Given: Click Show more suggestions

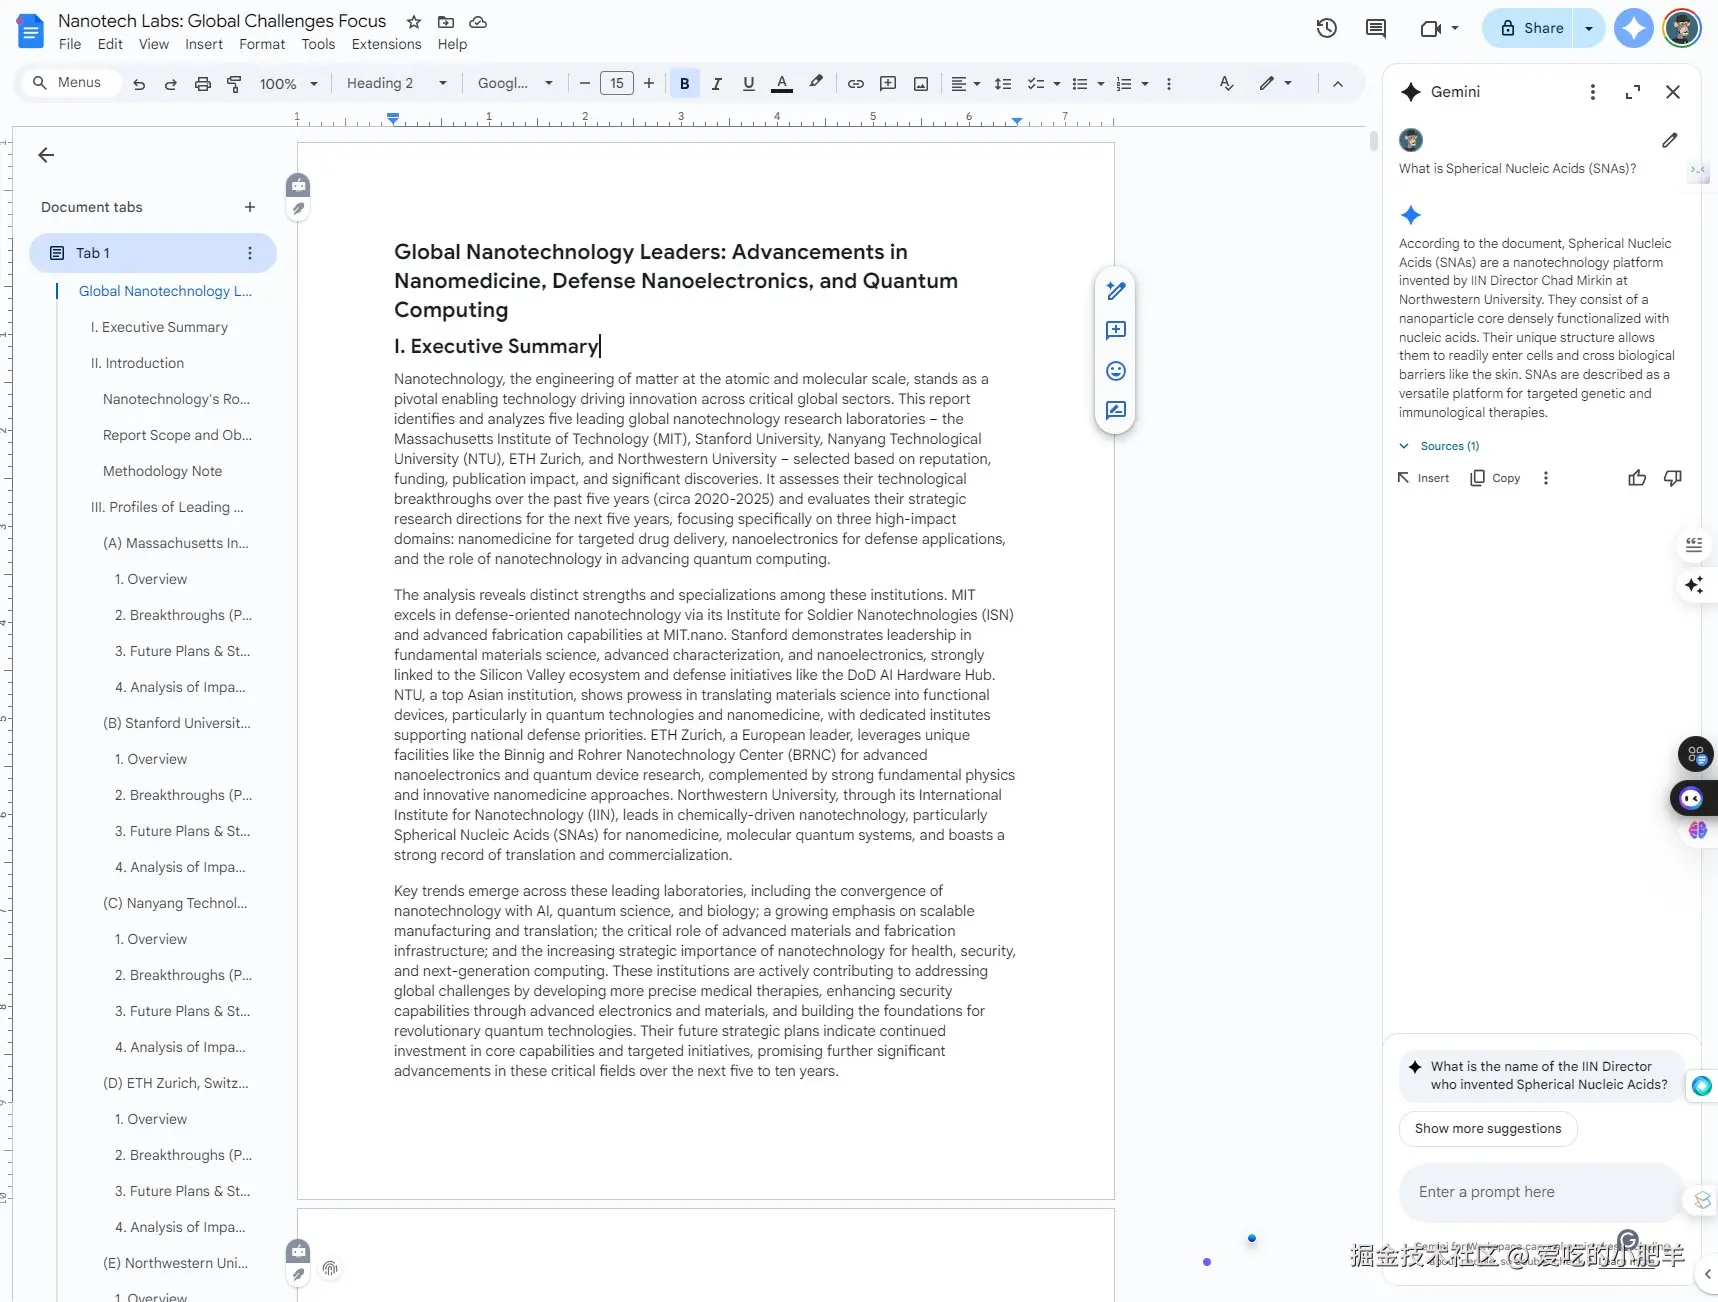Looking at the screenshot, I should pyautogui.click(x=1488, y=1129).
